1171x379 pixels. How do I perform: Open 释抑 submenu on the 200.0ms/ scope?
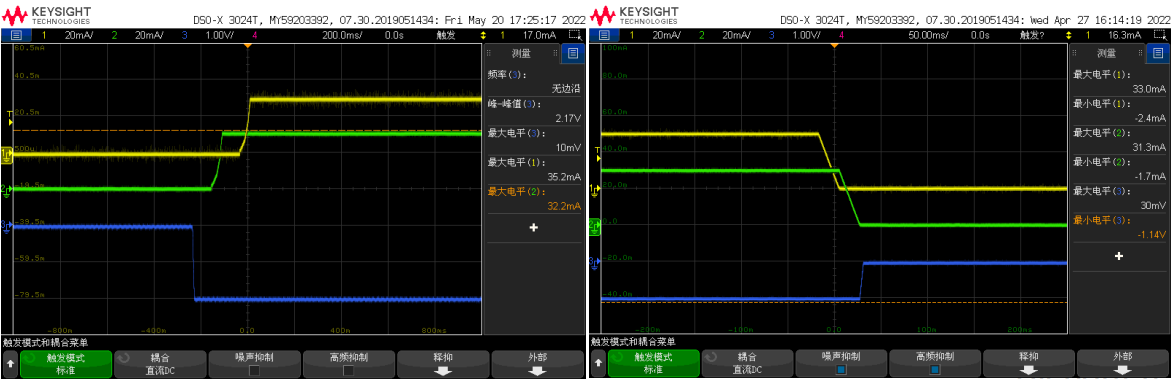pos(443,363)
